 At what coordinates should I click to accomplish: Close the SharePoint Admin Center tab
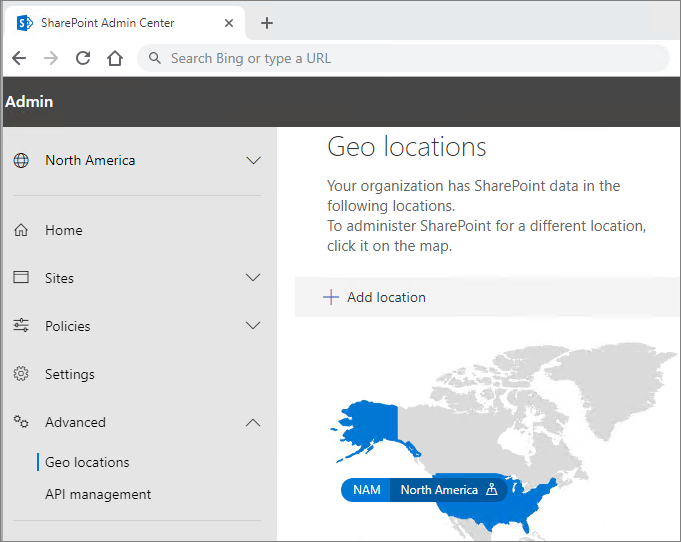click(x=229, y=23)
